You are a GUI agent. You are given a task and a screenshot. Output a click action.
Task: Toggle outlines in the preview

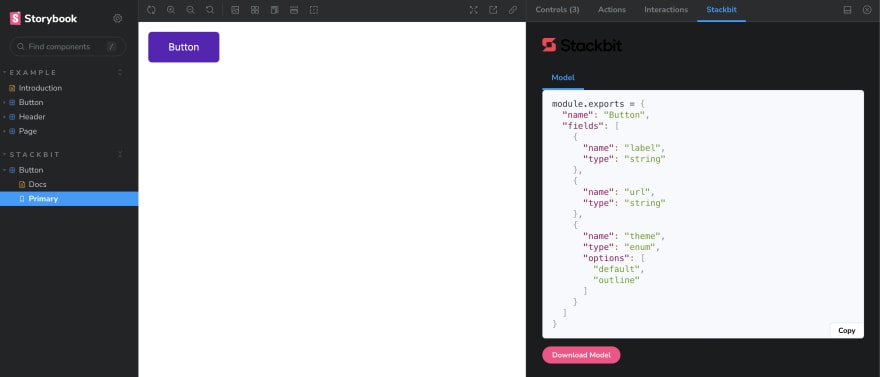[314, 10]
